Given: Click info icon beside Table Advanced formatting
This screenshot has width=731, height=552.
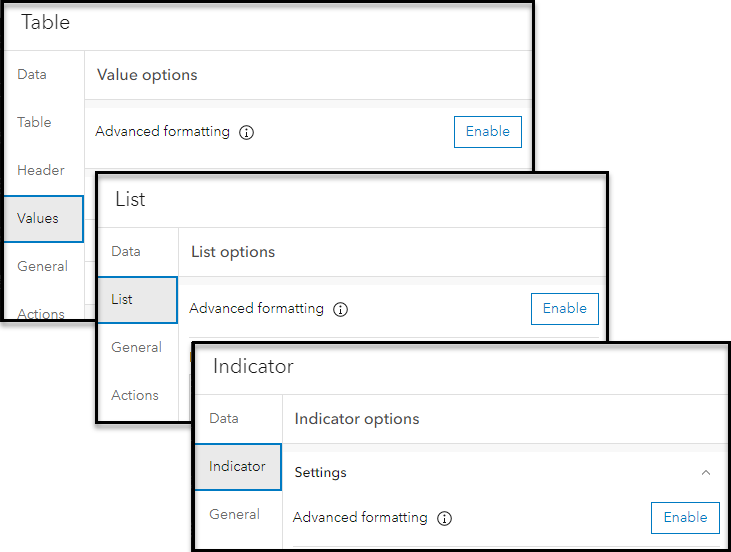Looking at the screenshot, I should [247, 132].
